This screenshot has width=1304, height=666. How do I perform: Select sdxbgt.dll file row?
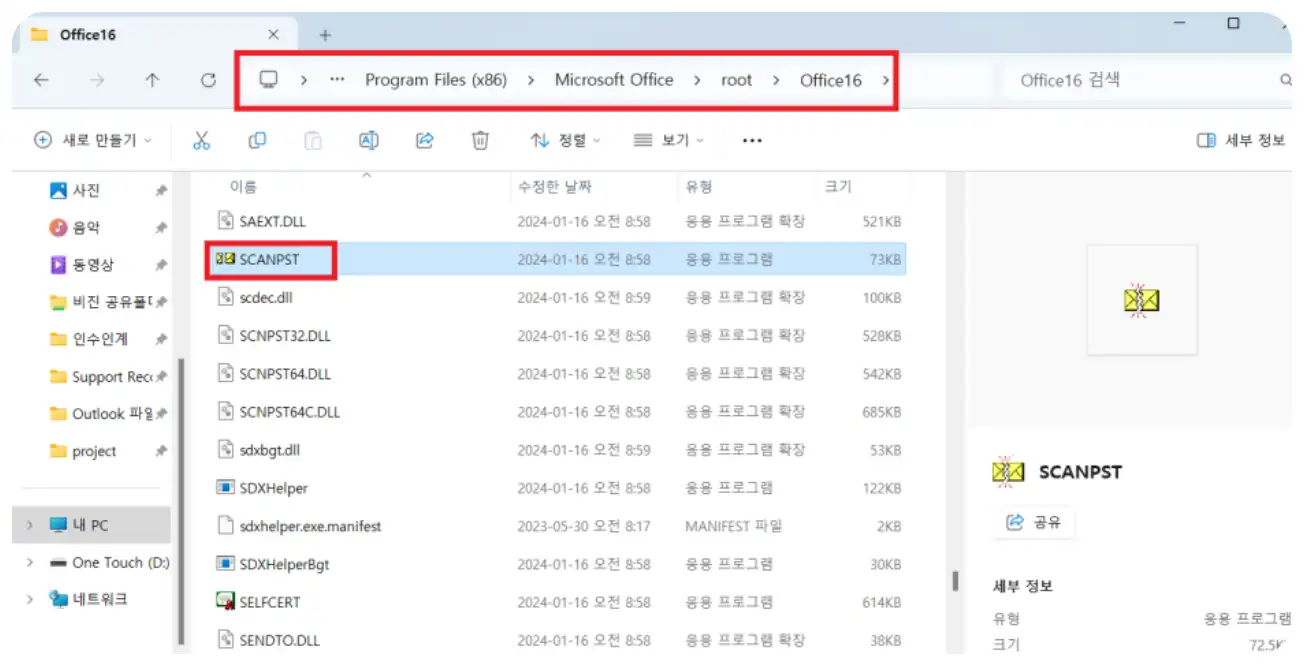558,450
